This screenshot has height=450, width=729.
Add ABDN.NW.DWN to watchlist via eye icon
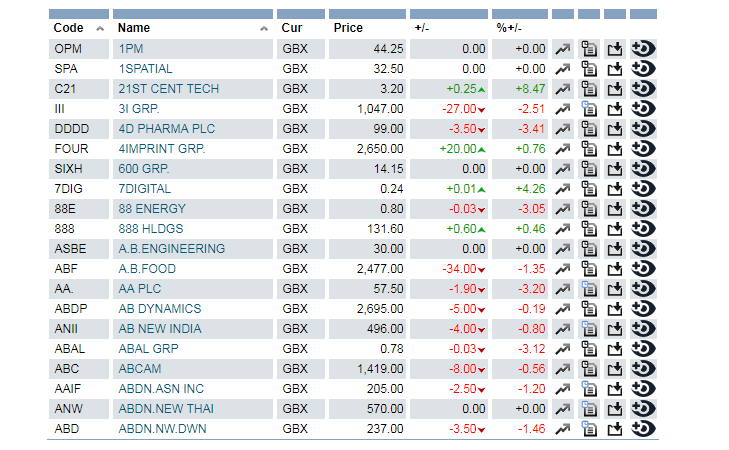tap(644, 429)
